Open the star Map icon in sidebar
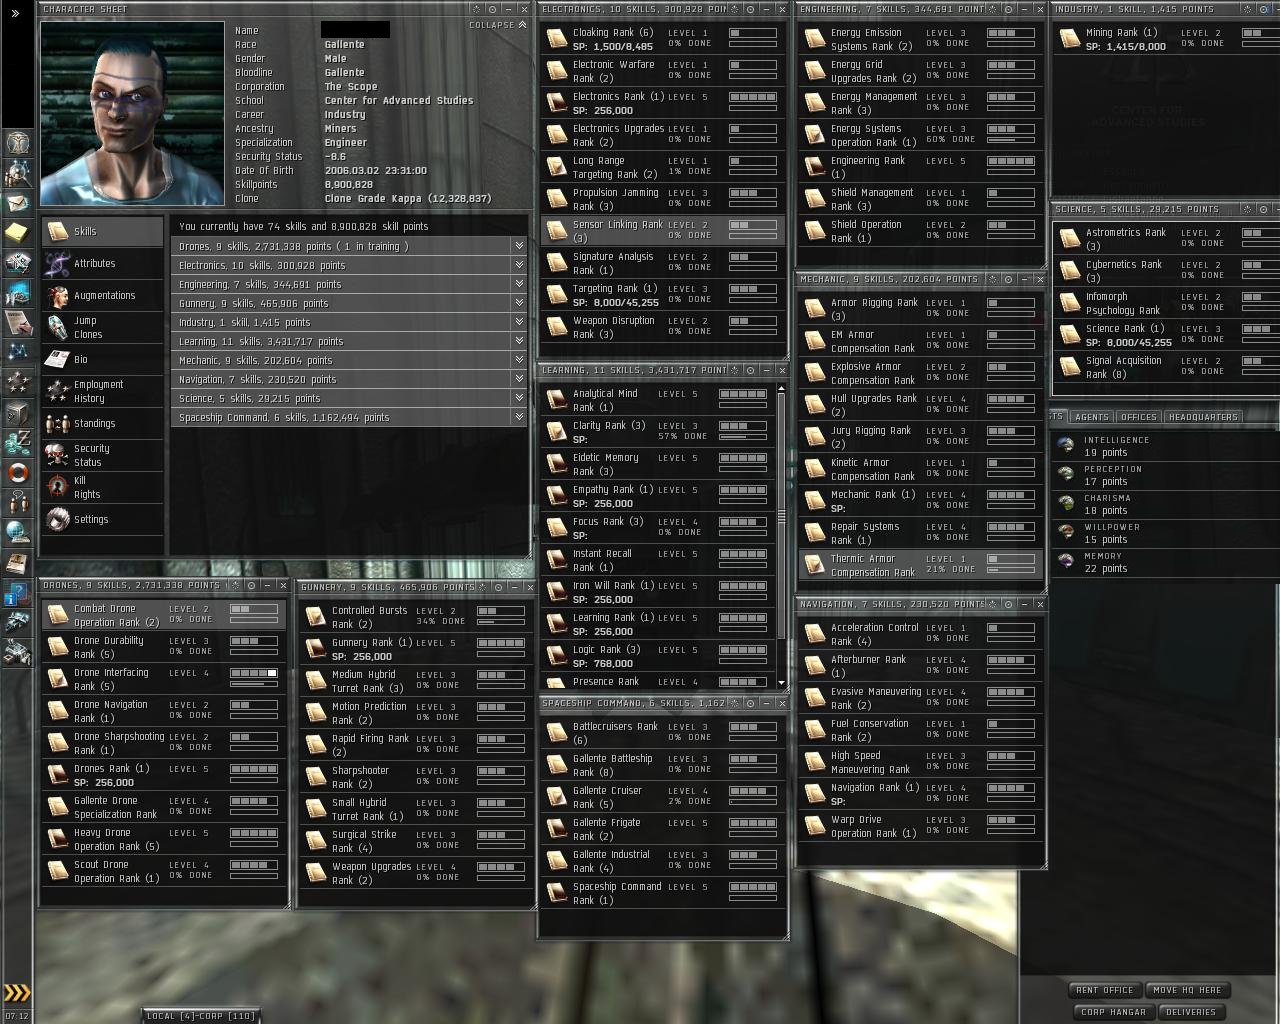1280x1024 pixels. click(17, 352)
